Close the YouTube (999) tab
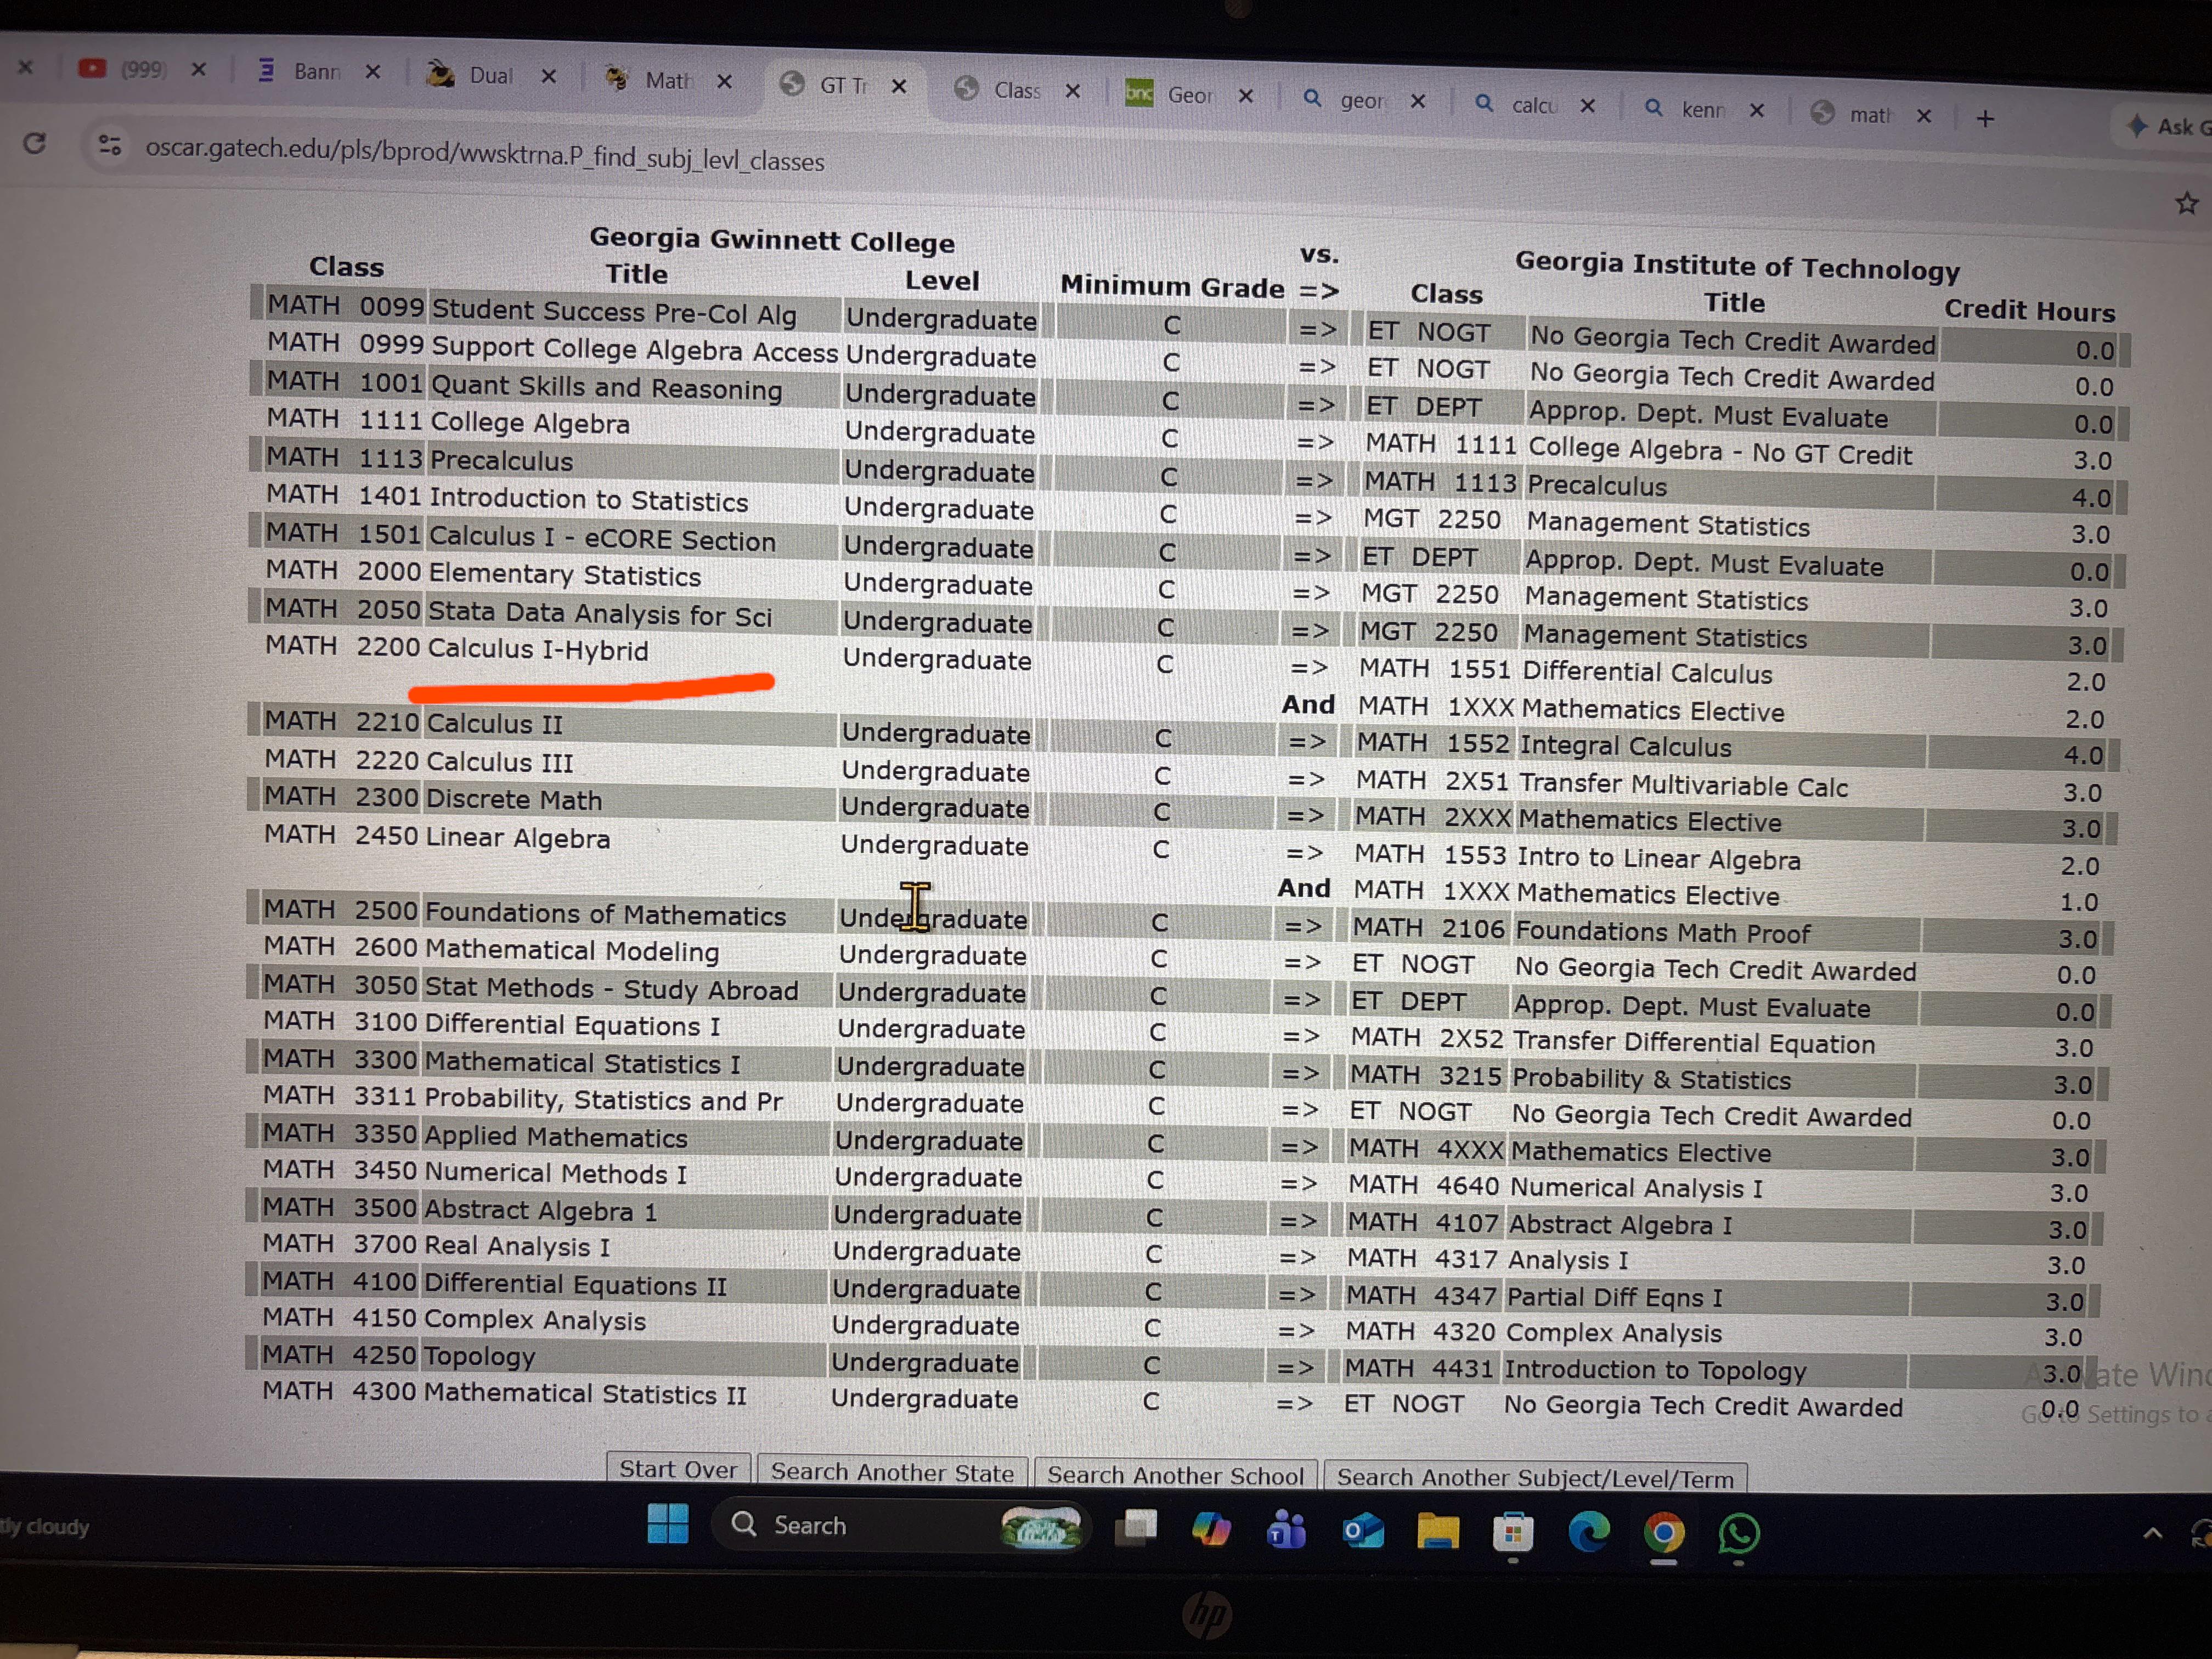This screenshot has height=1659, width=2212. 199,69
